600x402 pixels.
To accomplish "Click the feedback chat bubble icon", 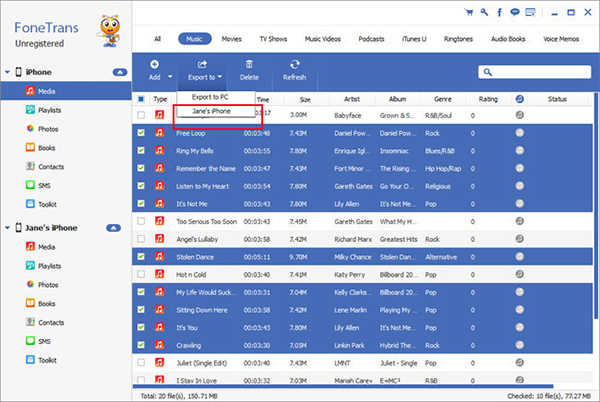I will pos(515,13).
